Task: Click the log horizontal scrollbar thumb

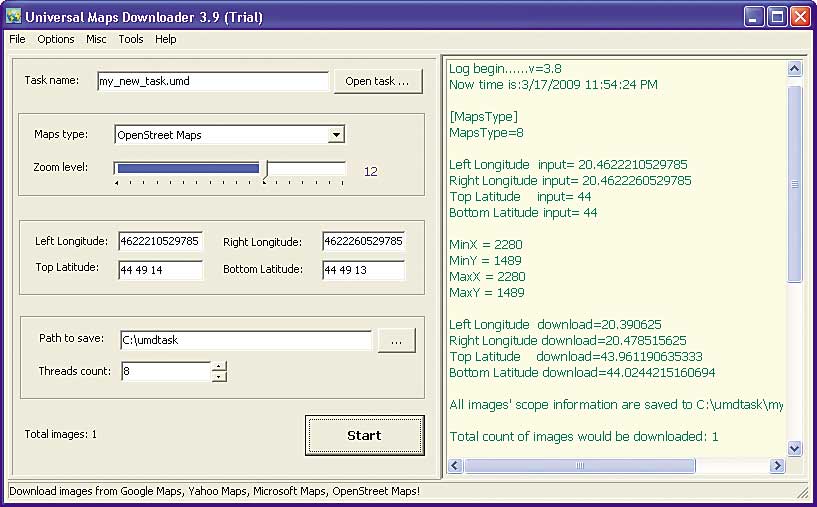Action: 579,465
